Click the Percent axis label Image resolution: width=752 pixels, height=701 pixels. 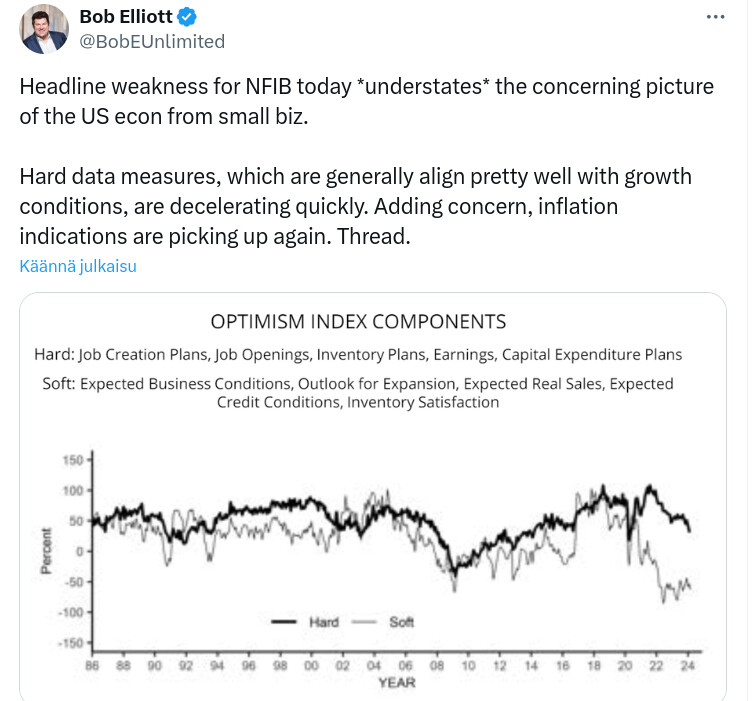click(46, 551)
